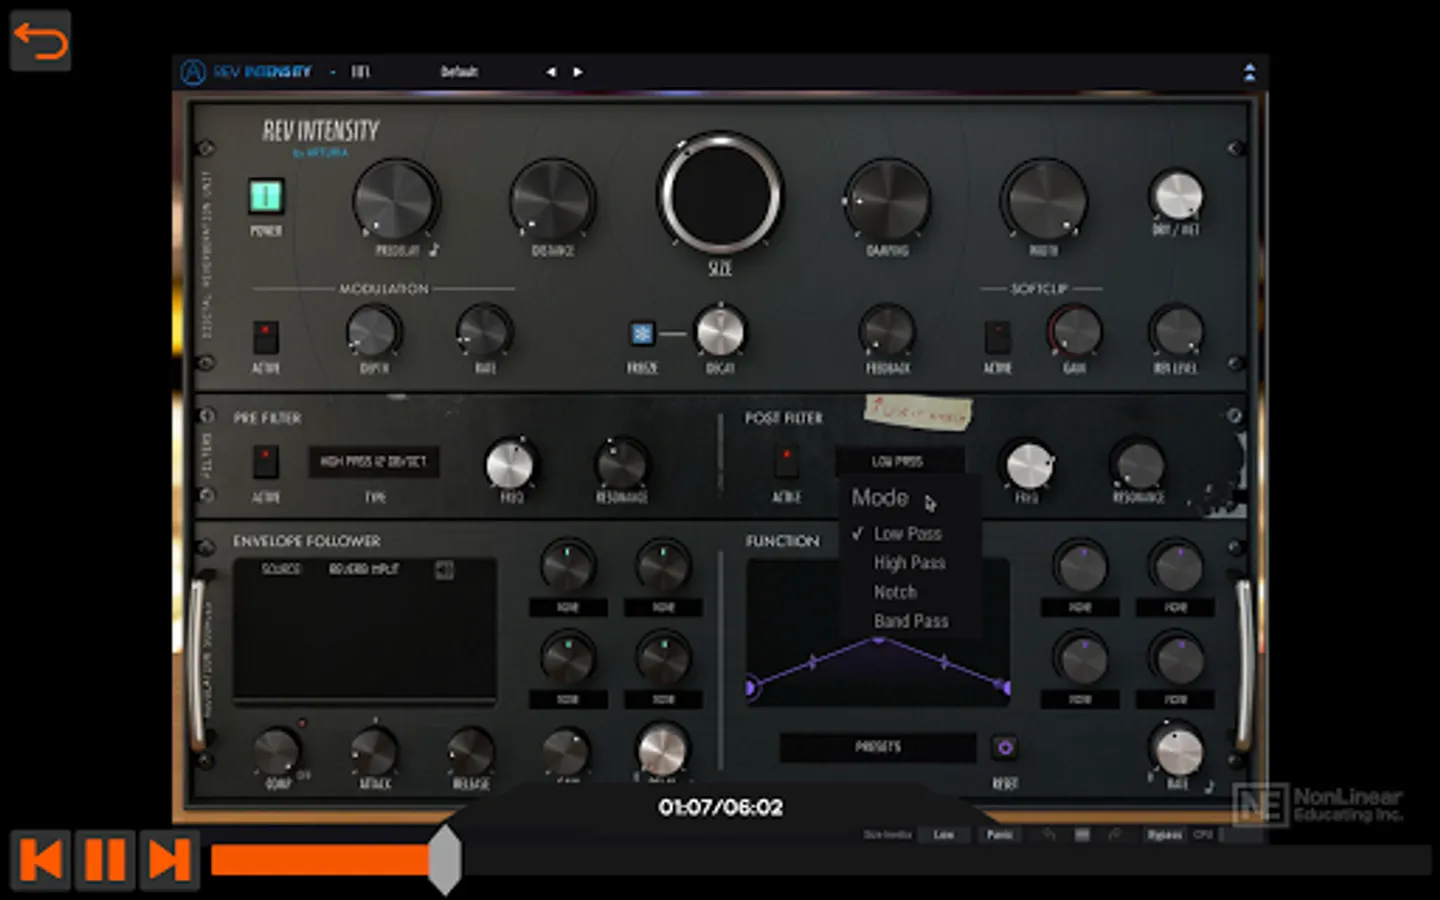Click the Post Filter Low Pass type dropdown
Viewport: 1440px width, 900px height.
coord(900,461)
